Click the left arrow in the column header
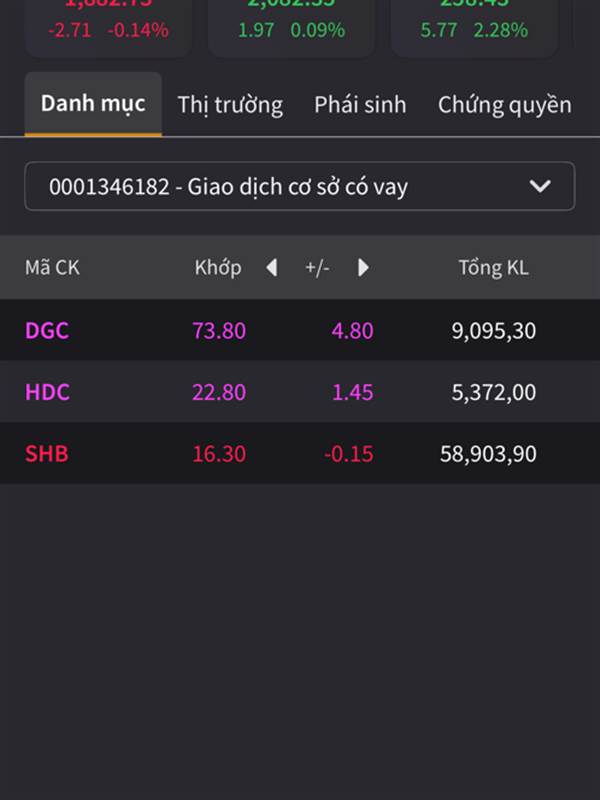 click(271, 268)
